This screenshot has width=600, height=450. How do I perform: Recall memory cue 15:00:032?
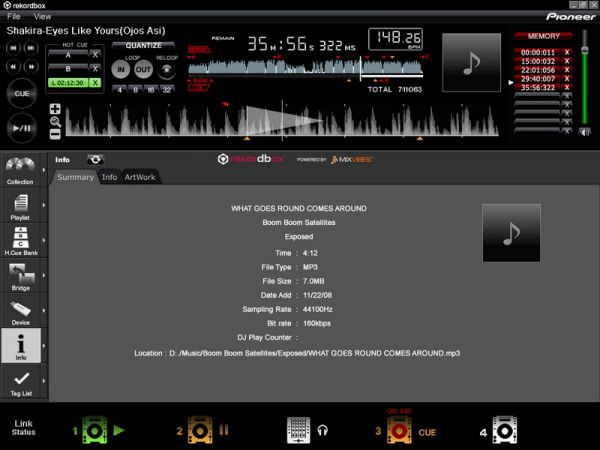pos(538,61)
